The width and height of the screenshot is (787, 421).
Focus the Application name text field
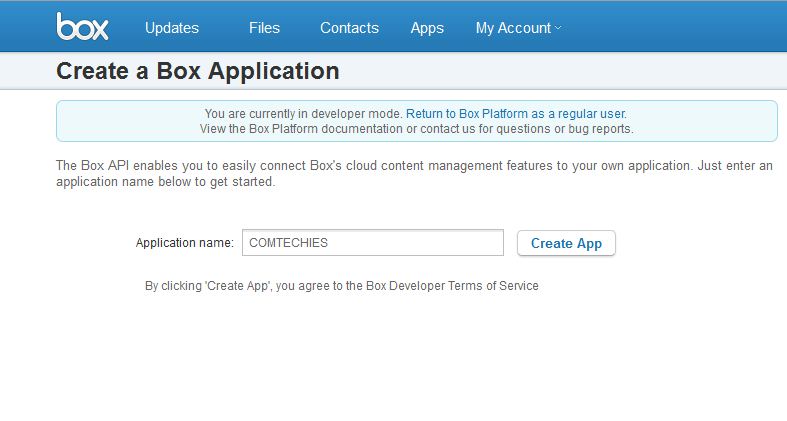click(372, 243)
